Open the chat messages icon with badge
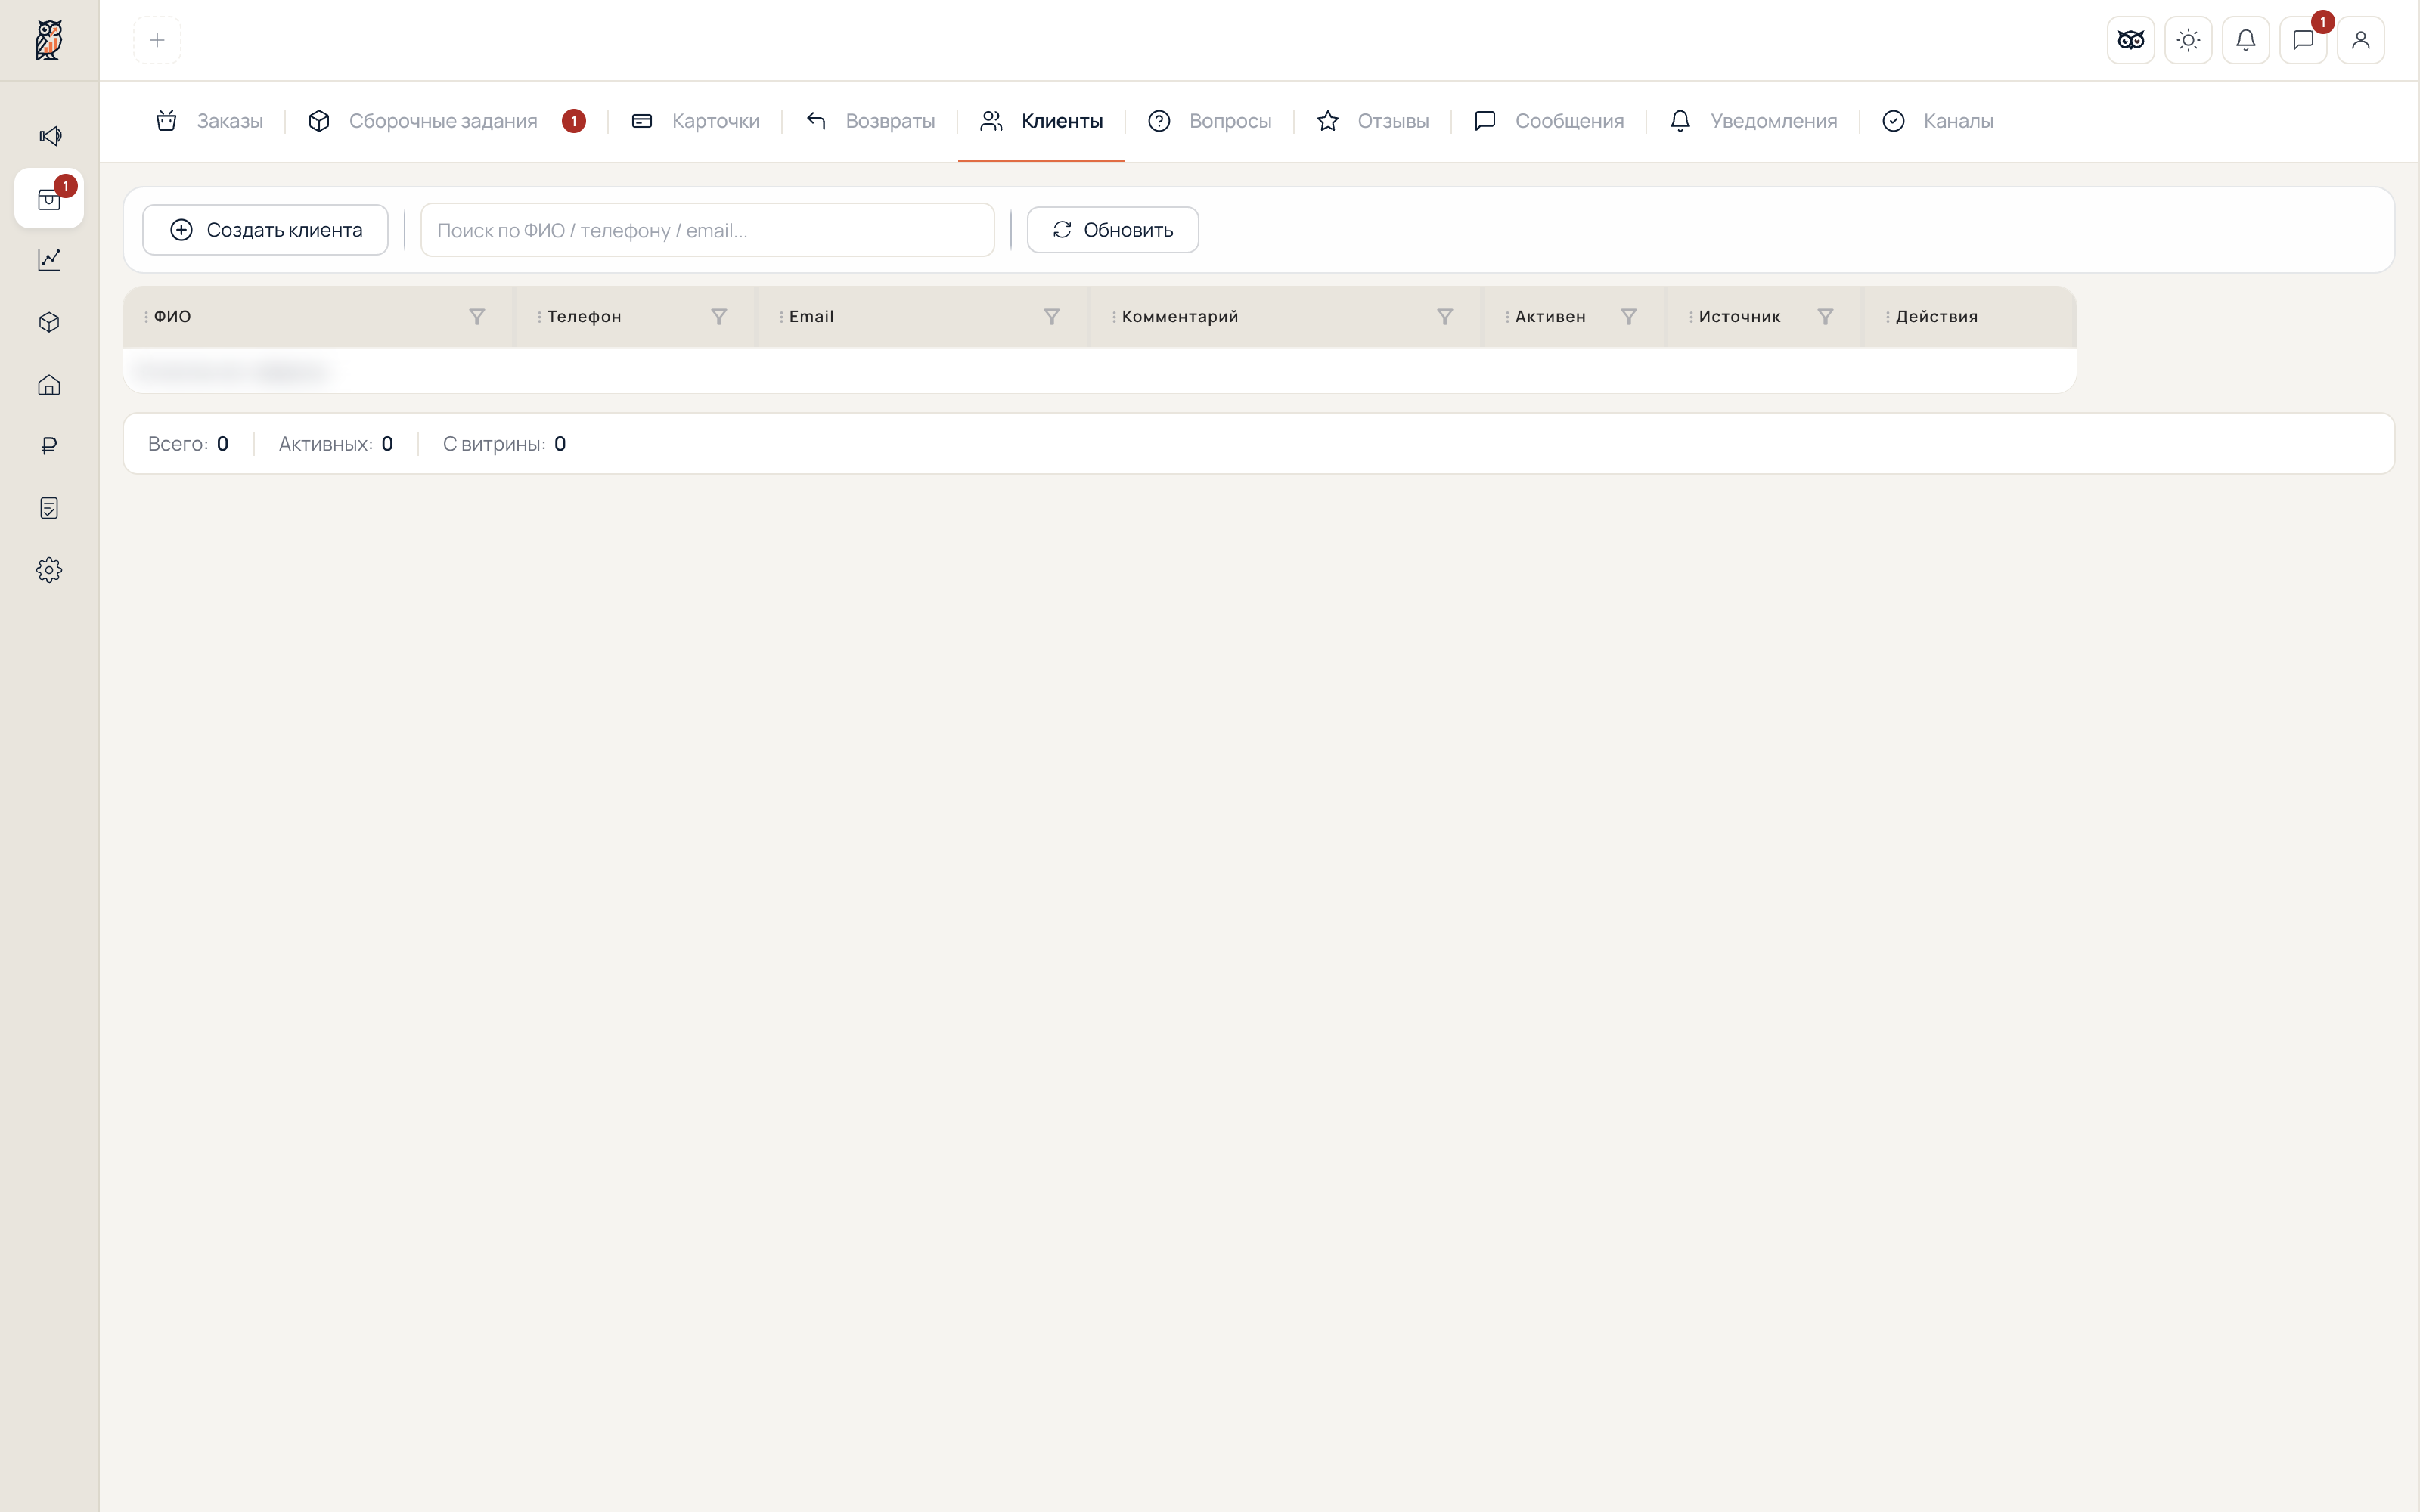 coord(2303,40)
